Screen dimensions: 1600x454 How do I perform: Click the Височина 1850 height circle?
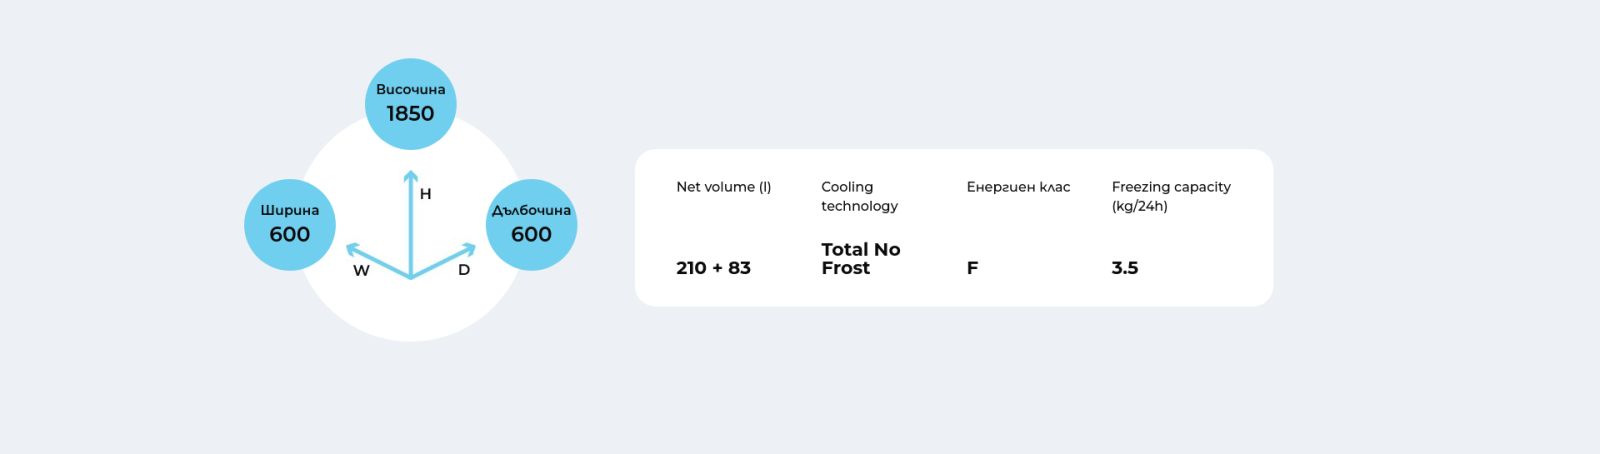tap(410, 104)
